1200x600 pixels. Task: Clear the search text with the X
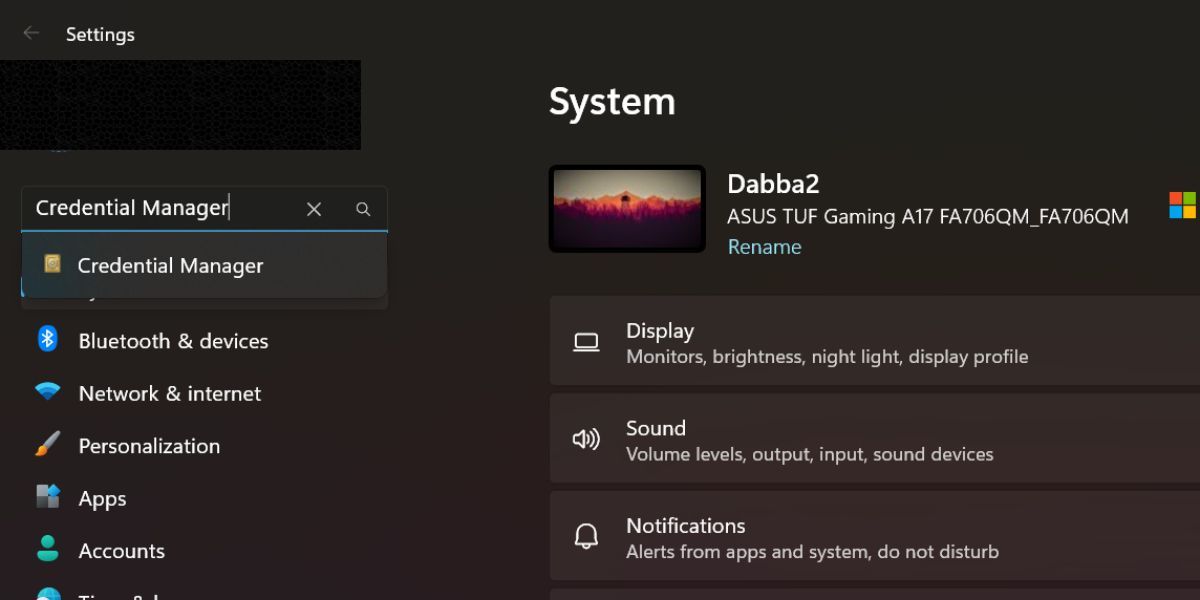click(314, 209)
